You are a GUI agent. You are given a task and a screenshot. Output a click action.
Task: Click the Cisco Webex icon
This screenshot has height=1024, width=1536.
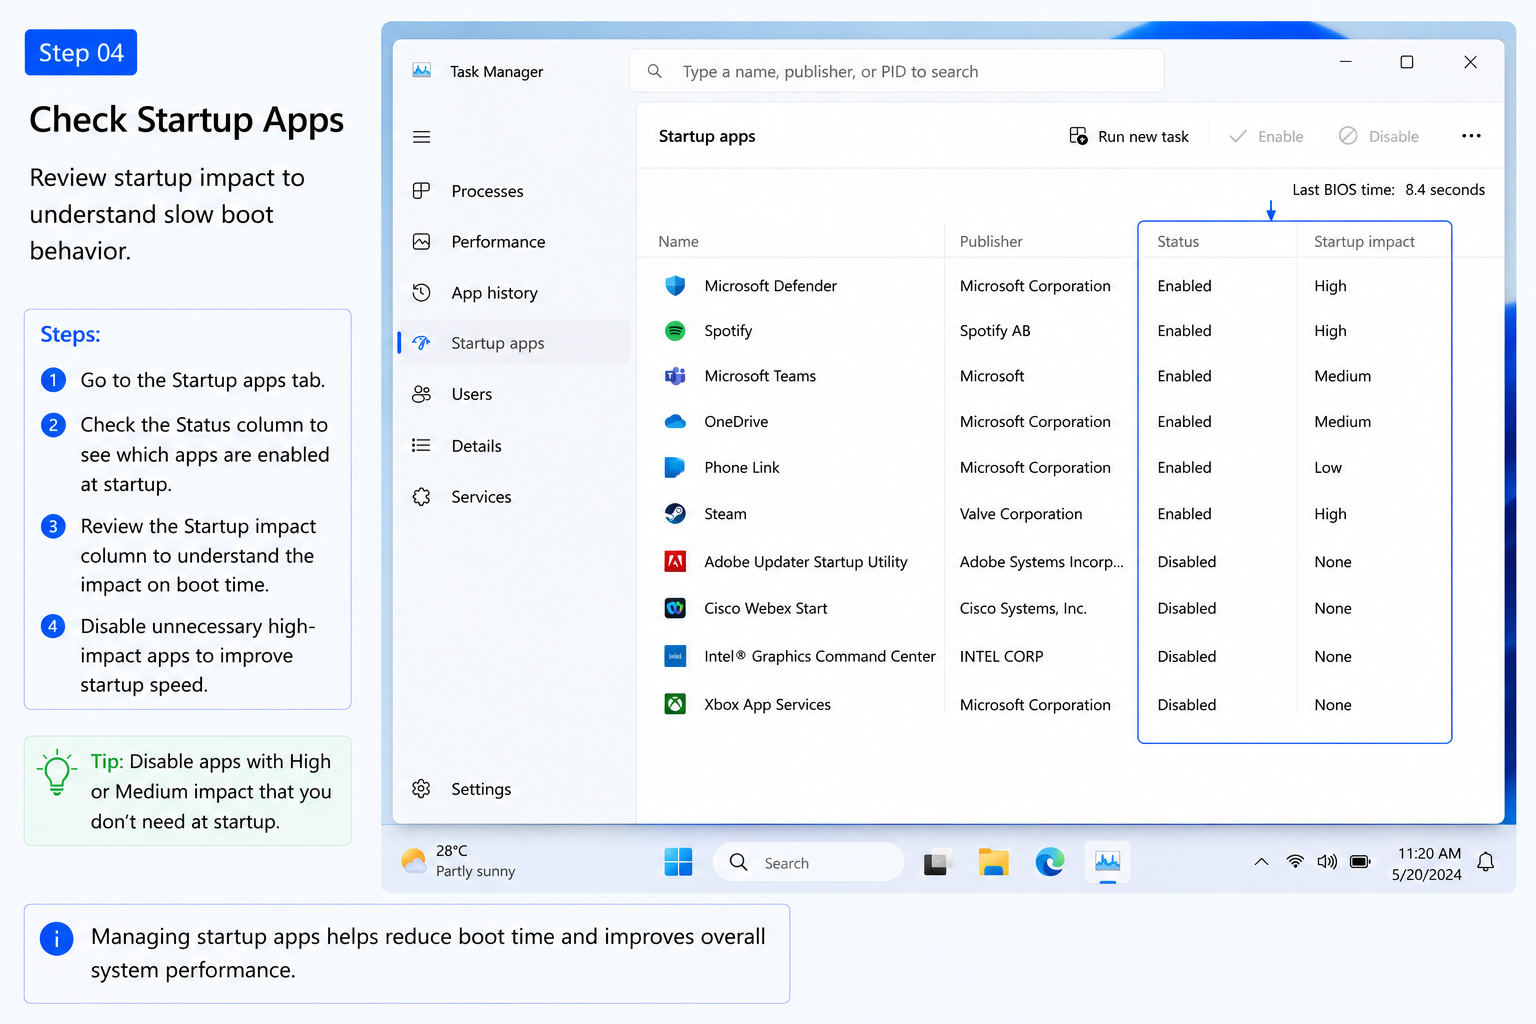pos(675,607)
